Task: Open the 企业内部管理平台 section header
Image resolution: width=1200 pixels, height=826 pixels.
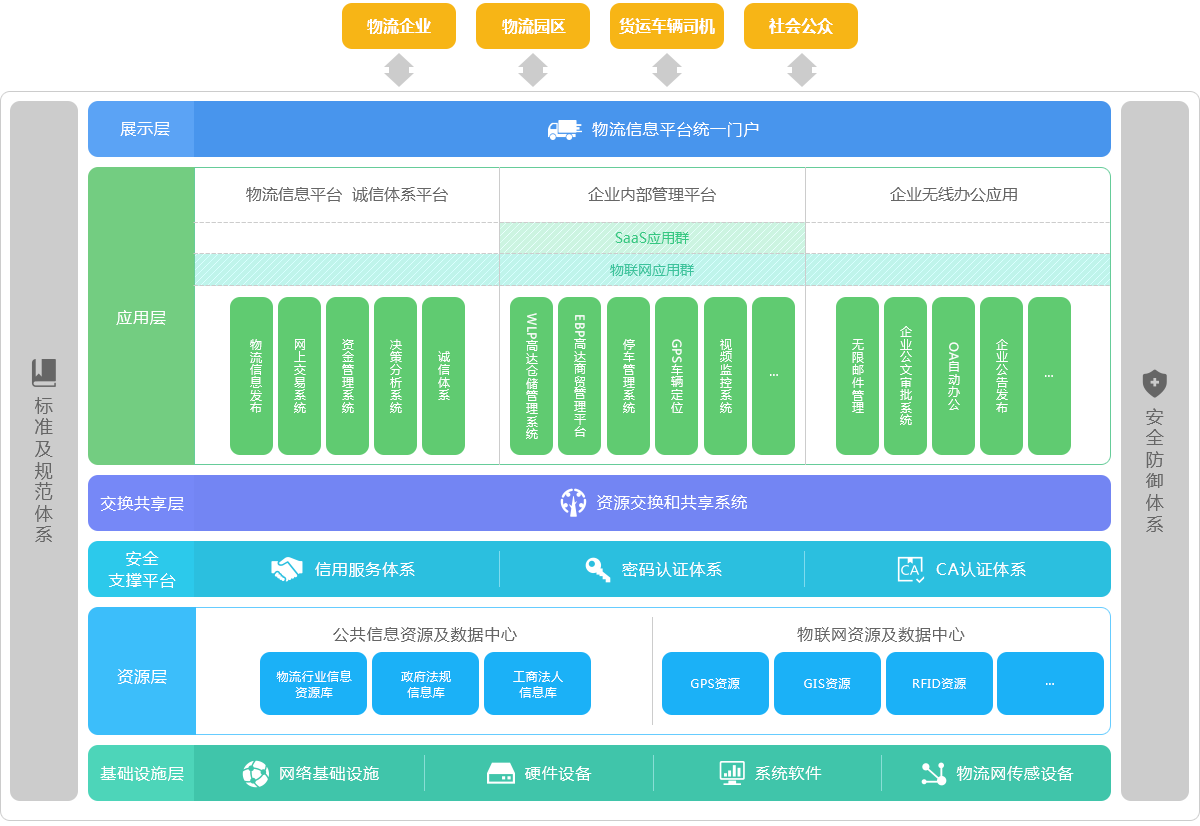Action: tap(652, 195)
